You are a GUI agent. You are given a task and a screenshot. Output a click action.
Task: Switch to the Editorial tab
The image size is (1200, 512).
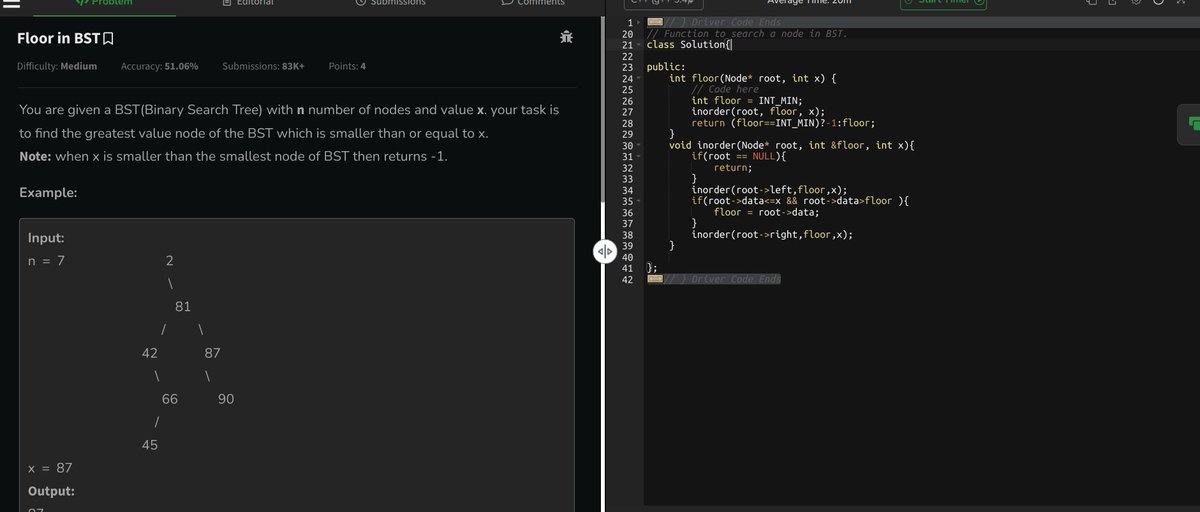pos(248,4)
